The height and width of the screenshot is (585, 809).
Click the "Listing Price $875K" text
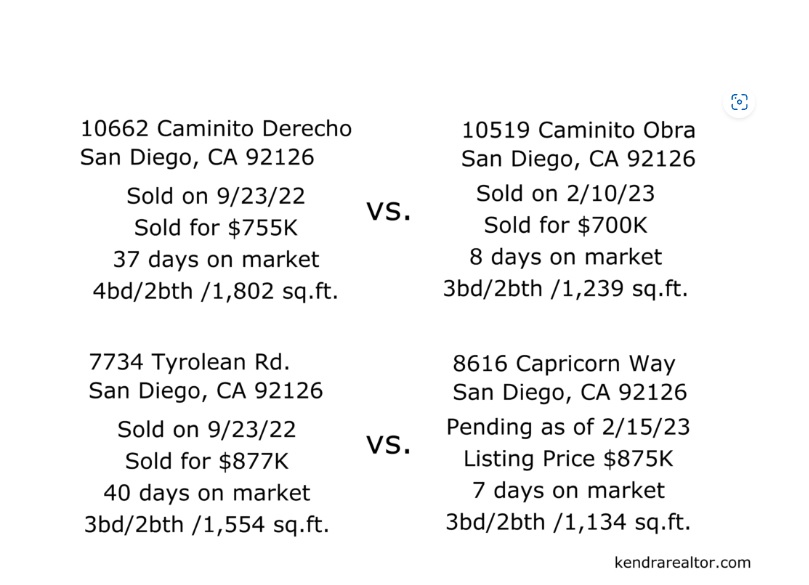[568, 459]
